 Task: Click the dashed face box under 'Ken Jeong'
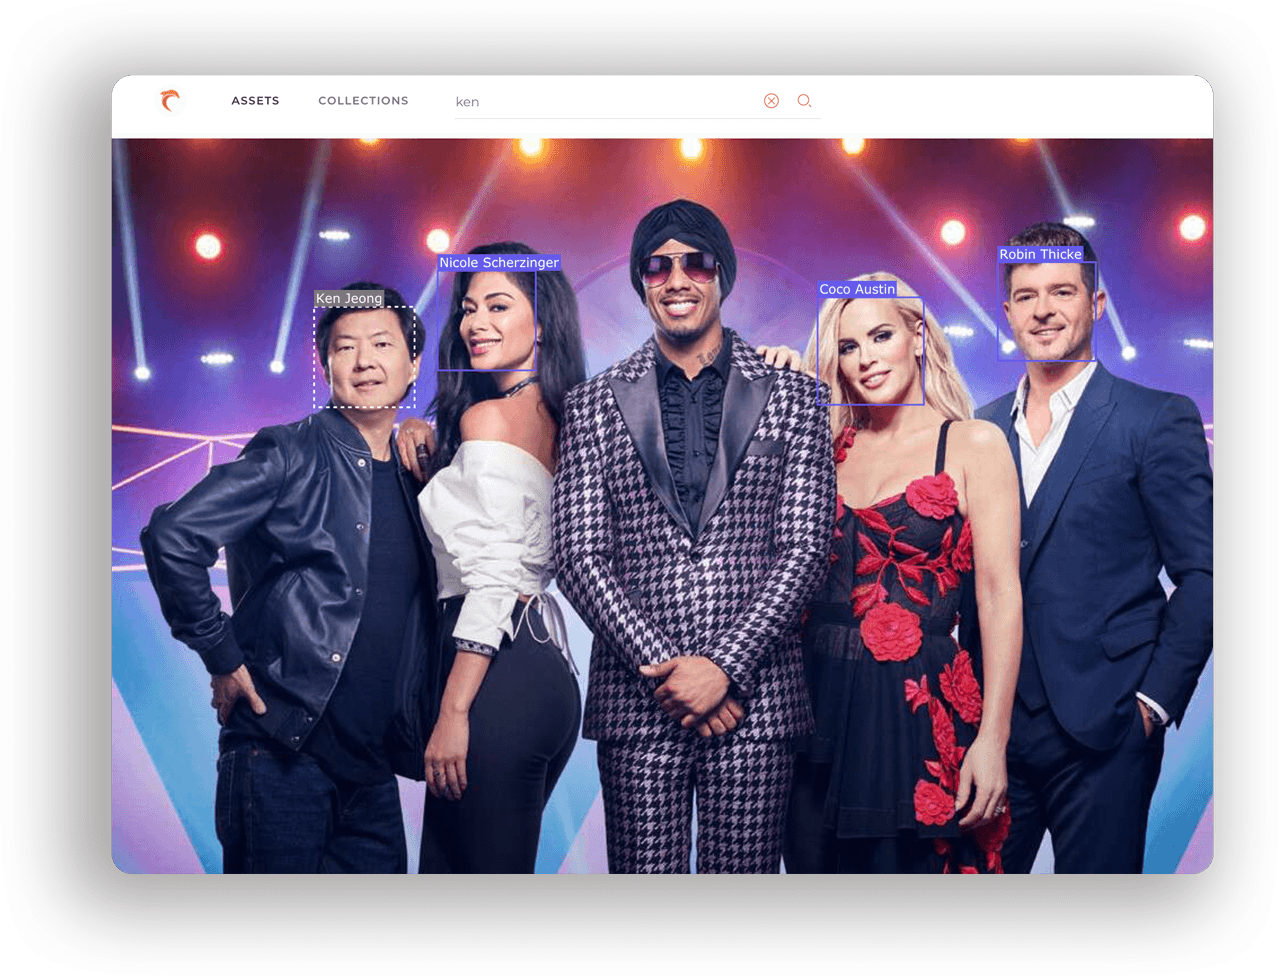click(364, 357)
